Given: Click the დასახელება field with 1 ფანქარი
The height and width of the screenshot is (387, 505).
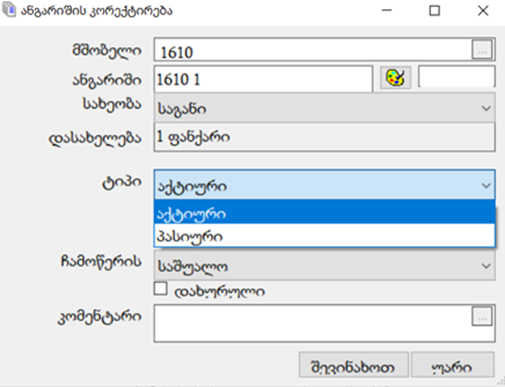Looking at the screenshot, I should 324,137.
